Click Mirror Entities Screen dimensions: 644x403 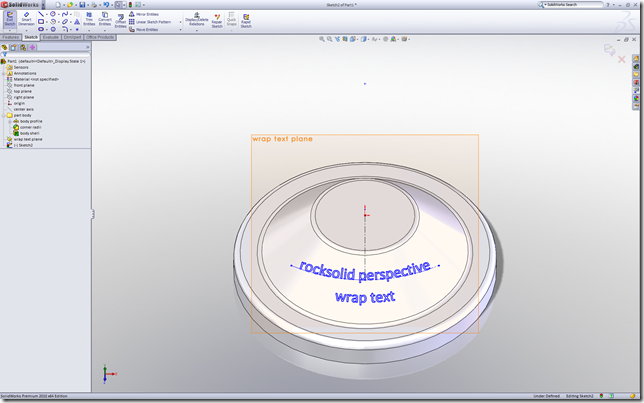pyautogui.click(x=144, y=14)
